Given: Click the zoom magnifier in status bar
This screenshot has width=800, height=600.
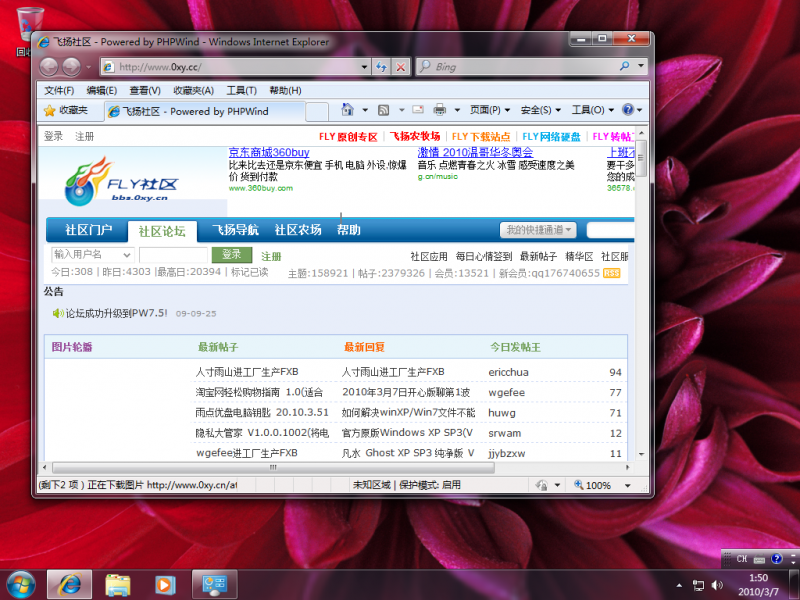Looking at the screenshot, I should tap(579, 485).
